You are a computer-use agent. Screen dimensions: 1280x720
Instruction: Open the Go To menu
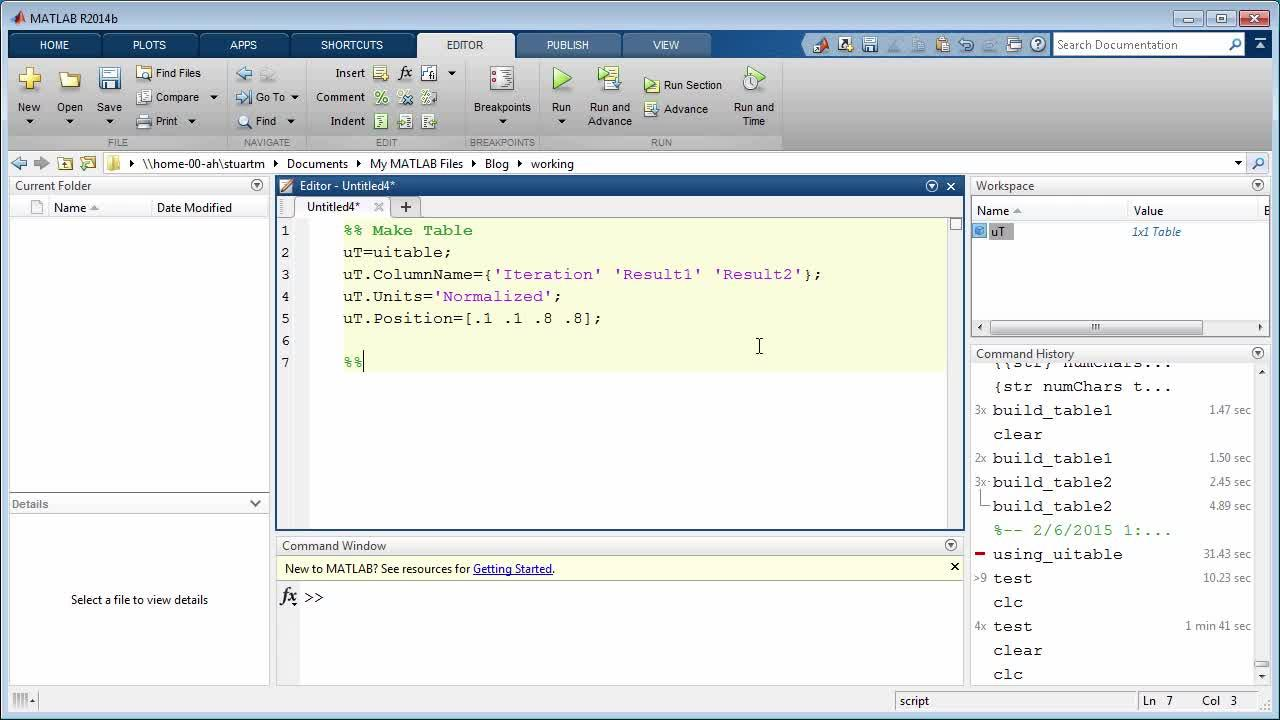click(267, 97)
